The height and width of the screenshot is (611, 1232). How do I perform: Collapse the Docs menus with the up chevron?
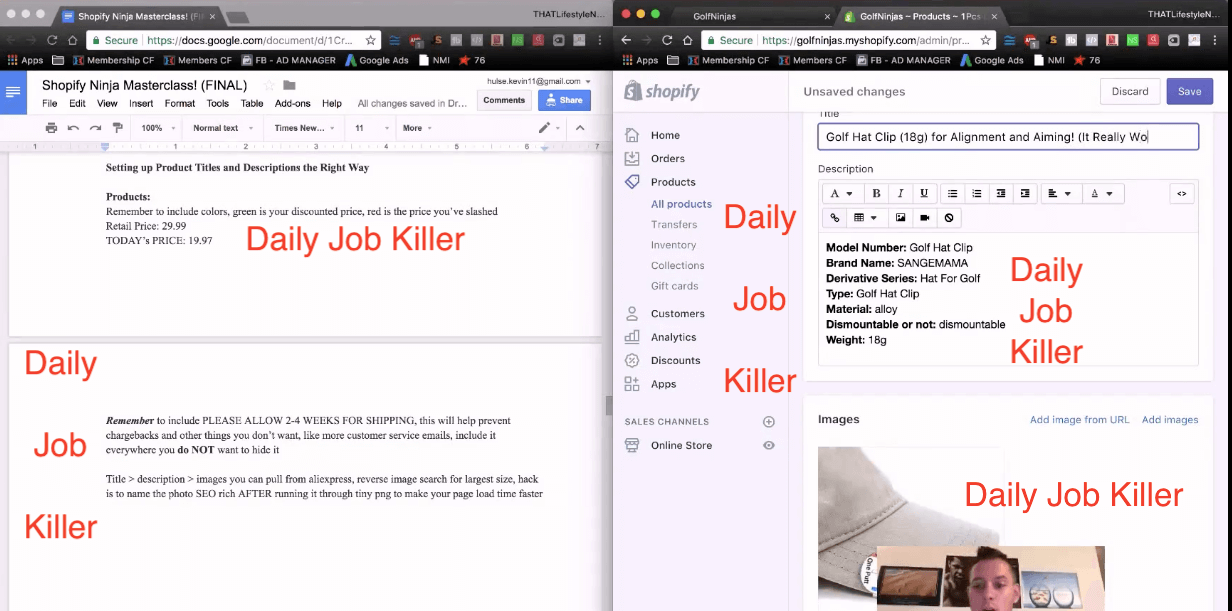tap(580, 128)
